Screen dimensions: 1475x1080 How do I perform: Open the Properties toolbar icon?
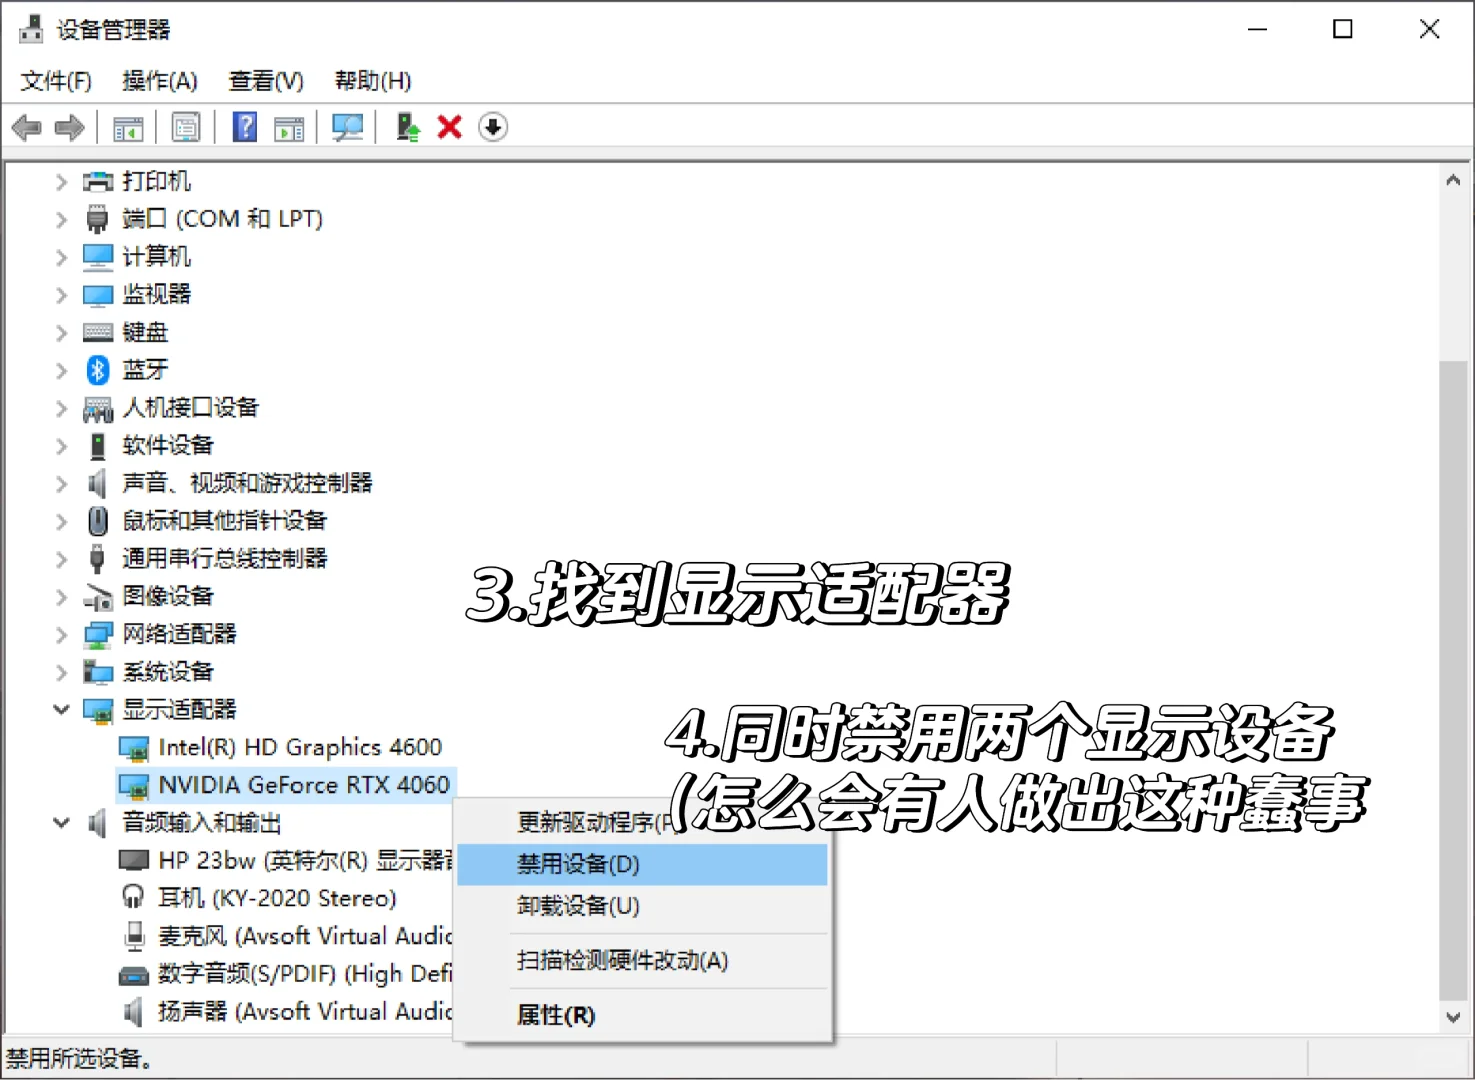point(186,127)
